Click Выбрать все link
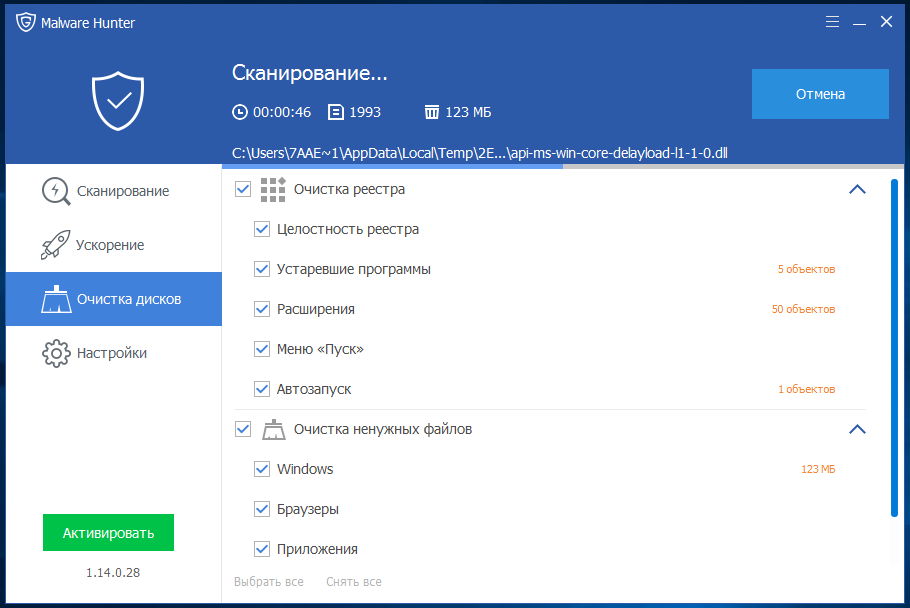This screenshot has width=910, height=608. 269,582
